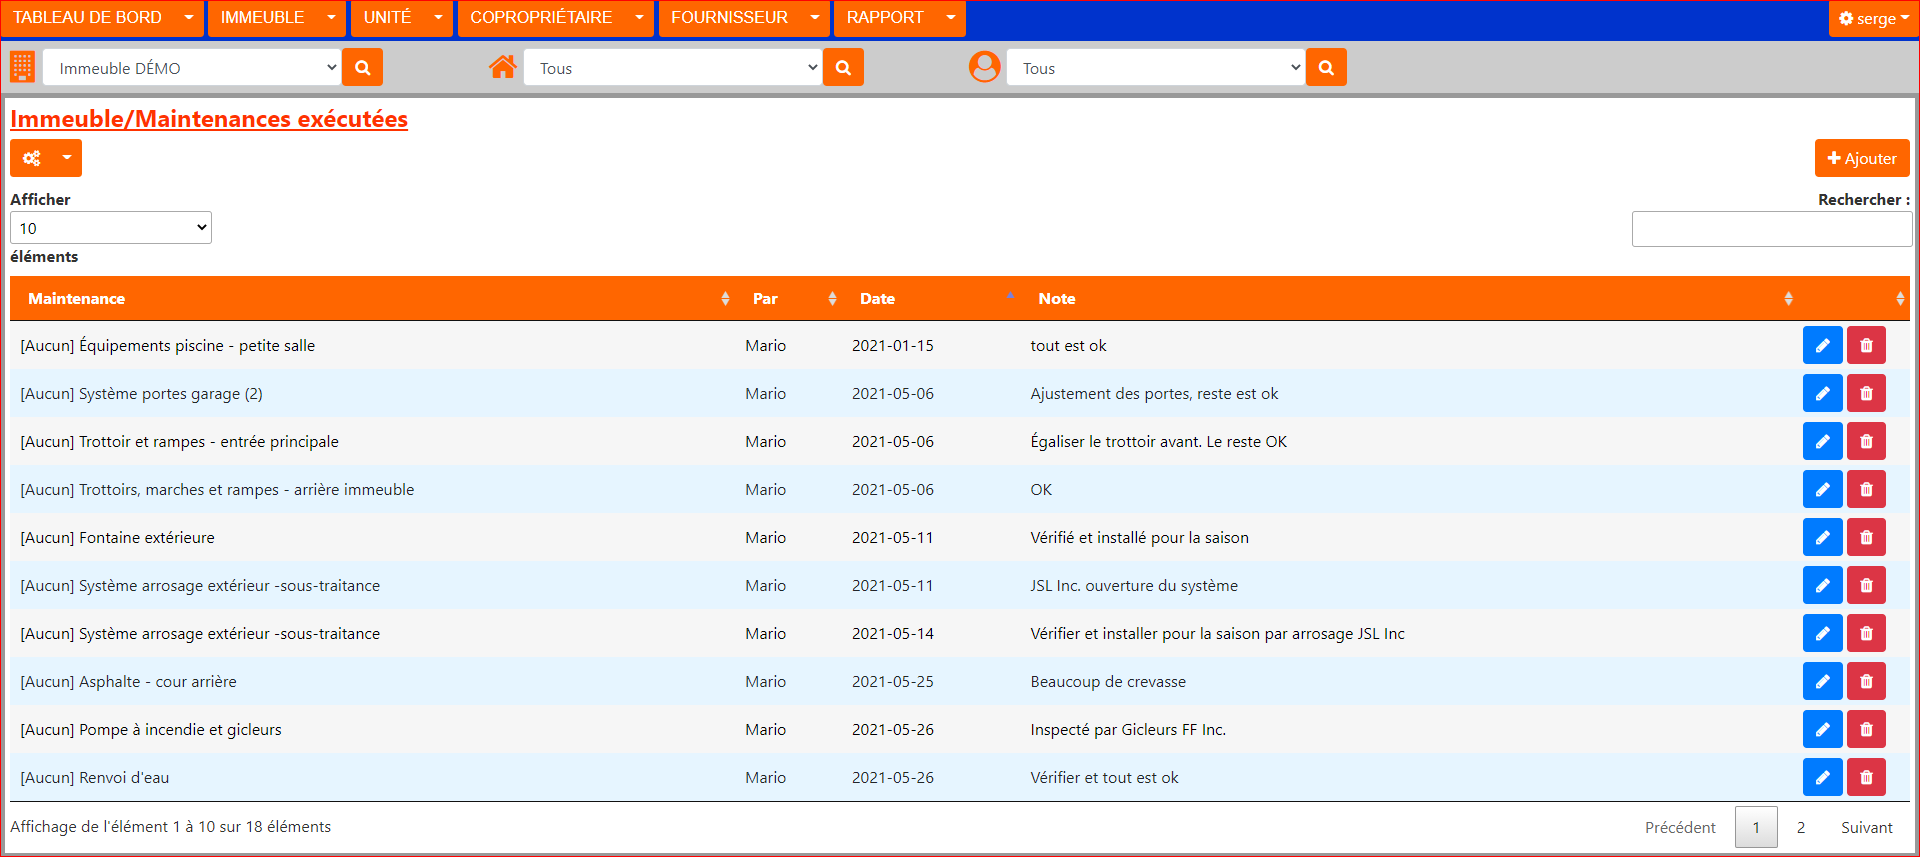Screen dimensions: 1920x857
Task: Click the search button beside the owner selector
Action: point(1326,68)
